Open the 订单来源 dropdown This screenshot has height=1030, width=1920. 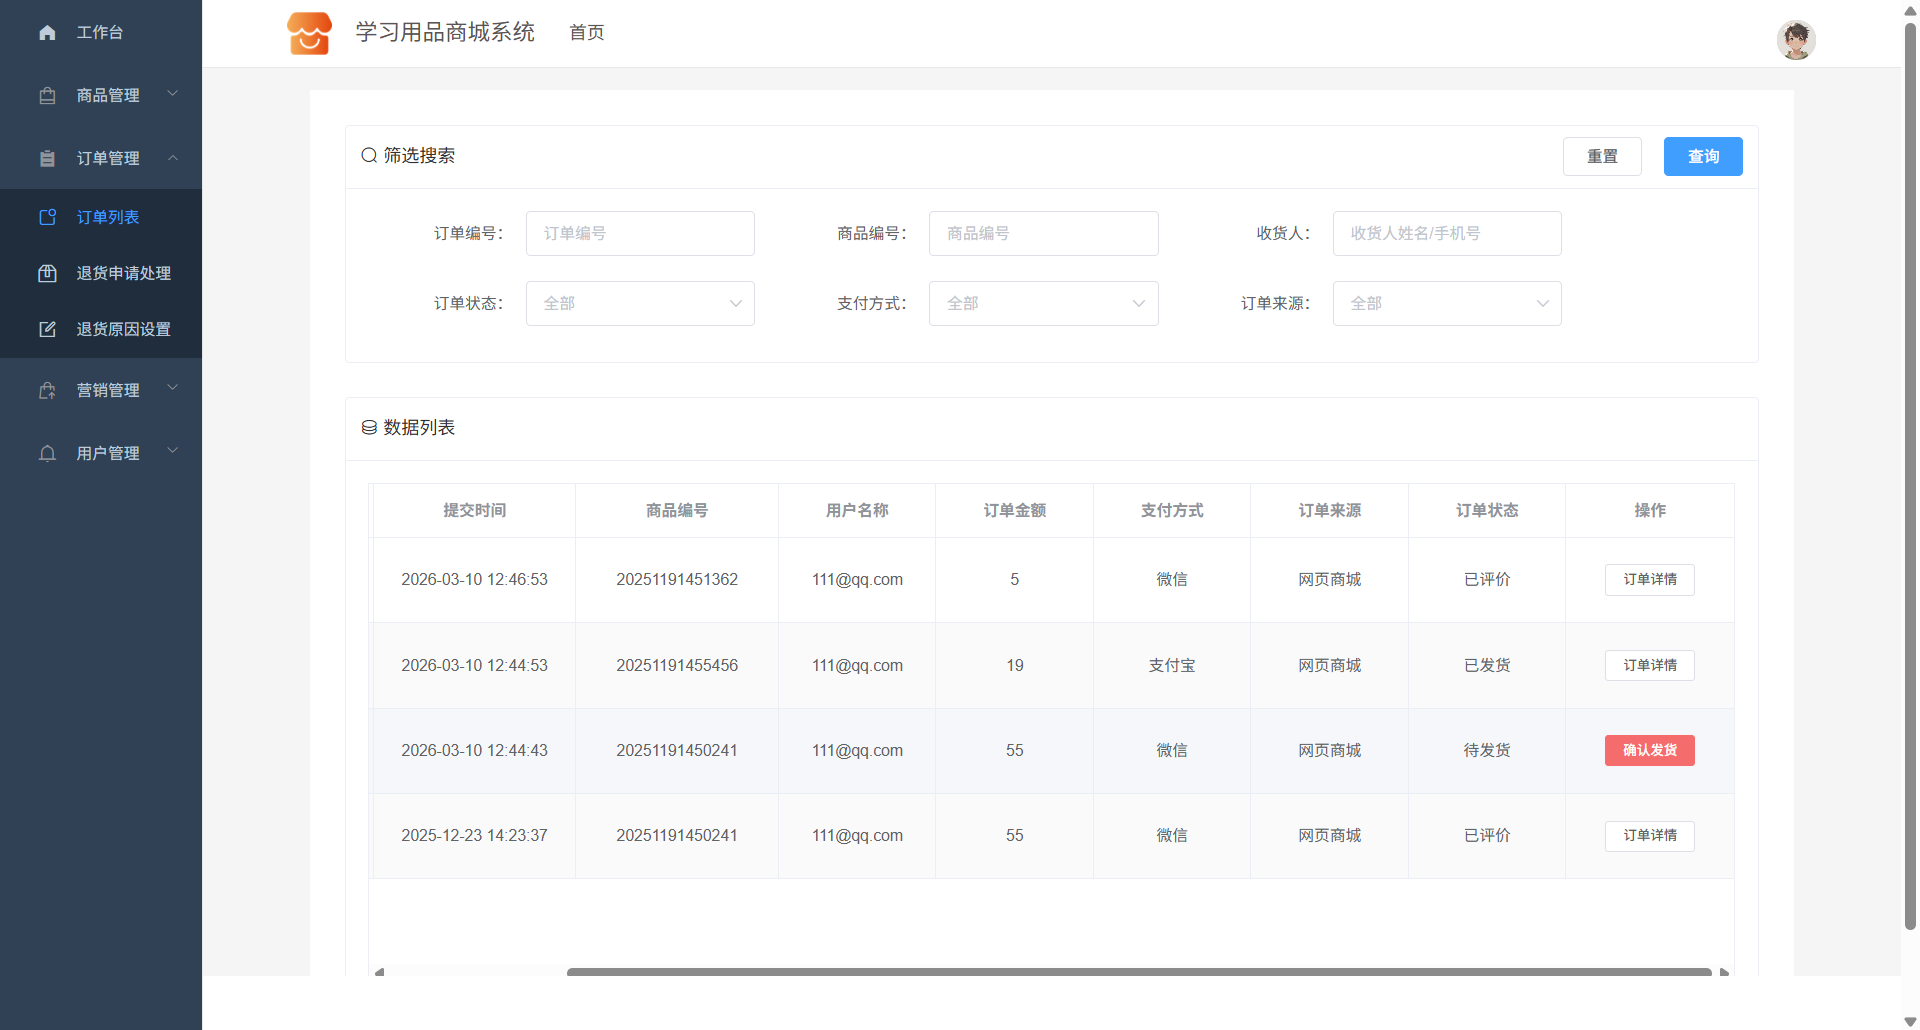[1446, 303]
